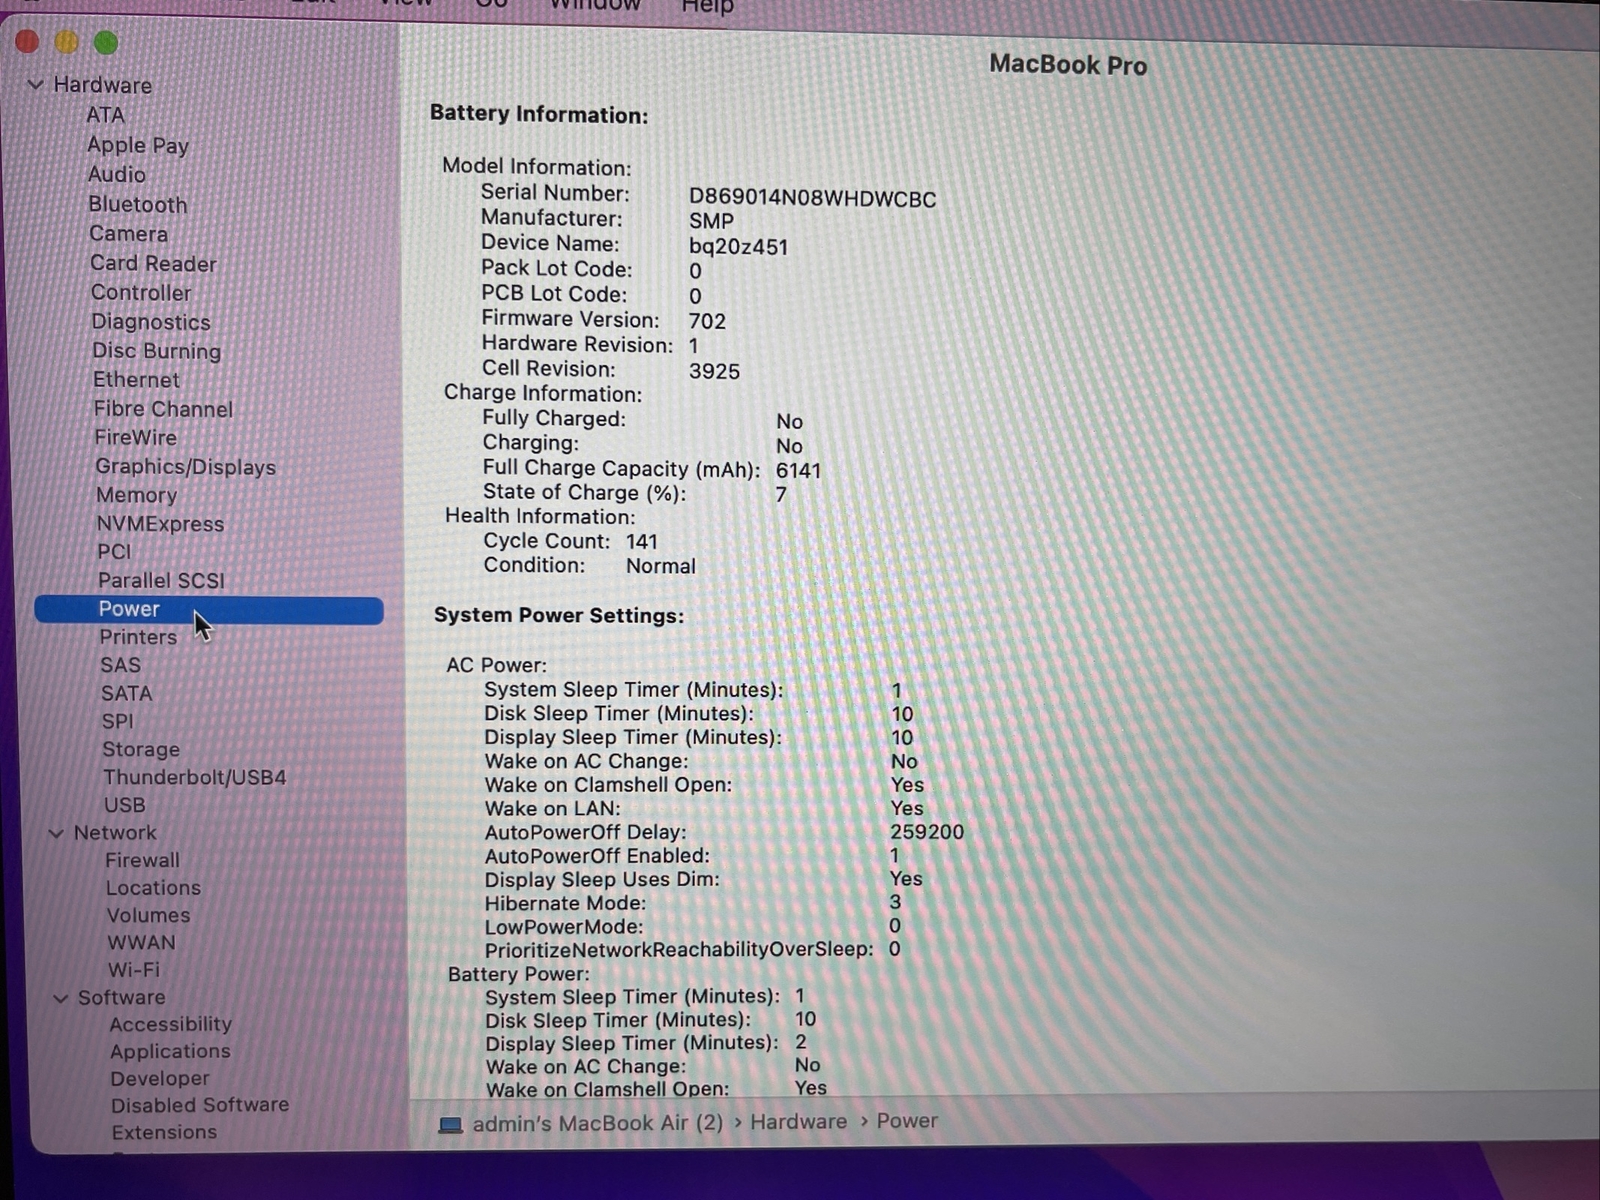This screenshot has height=1200, width=1600.
Task: Open the WWAN section
Action: coord(141,942)
